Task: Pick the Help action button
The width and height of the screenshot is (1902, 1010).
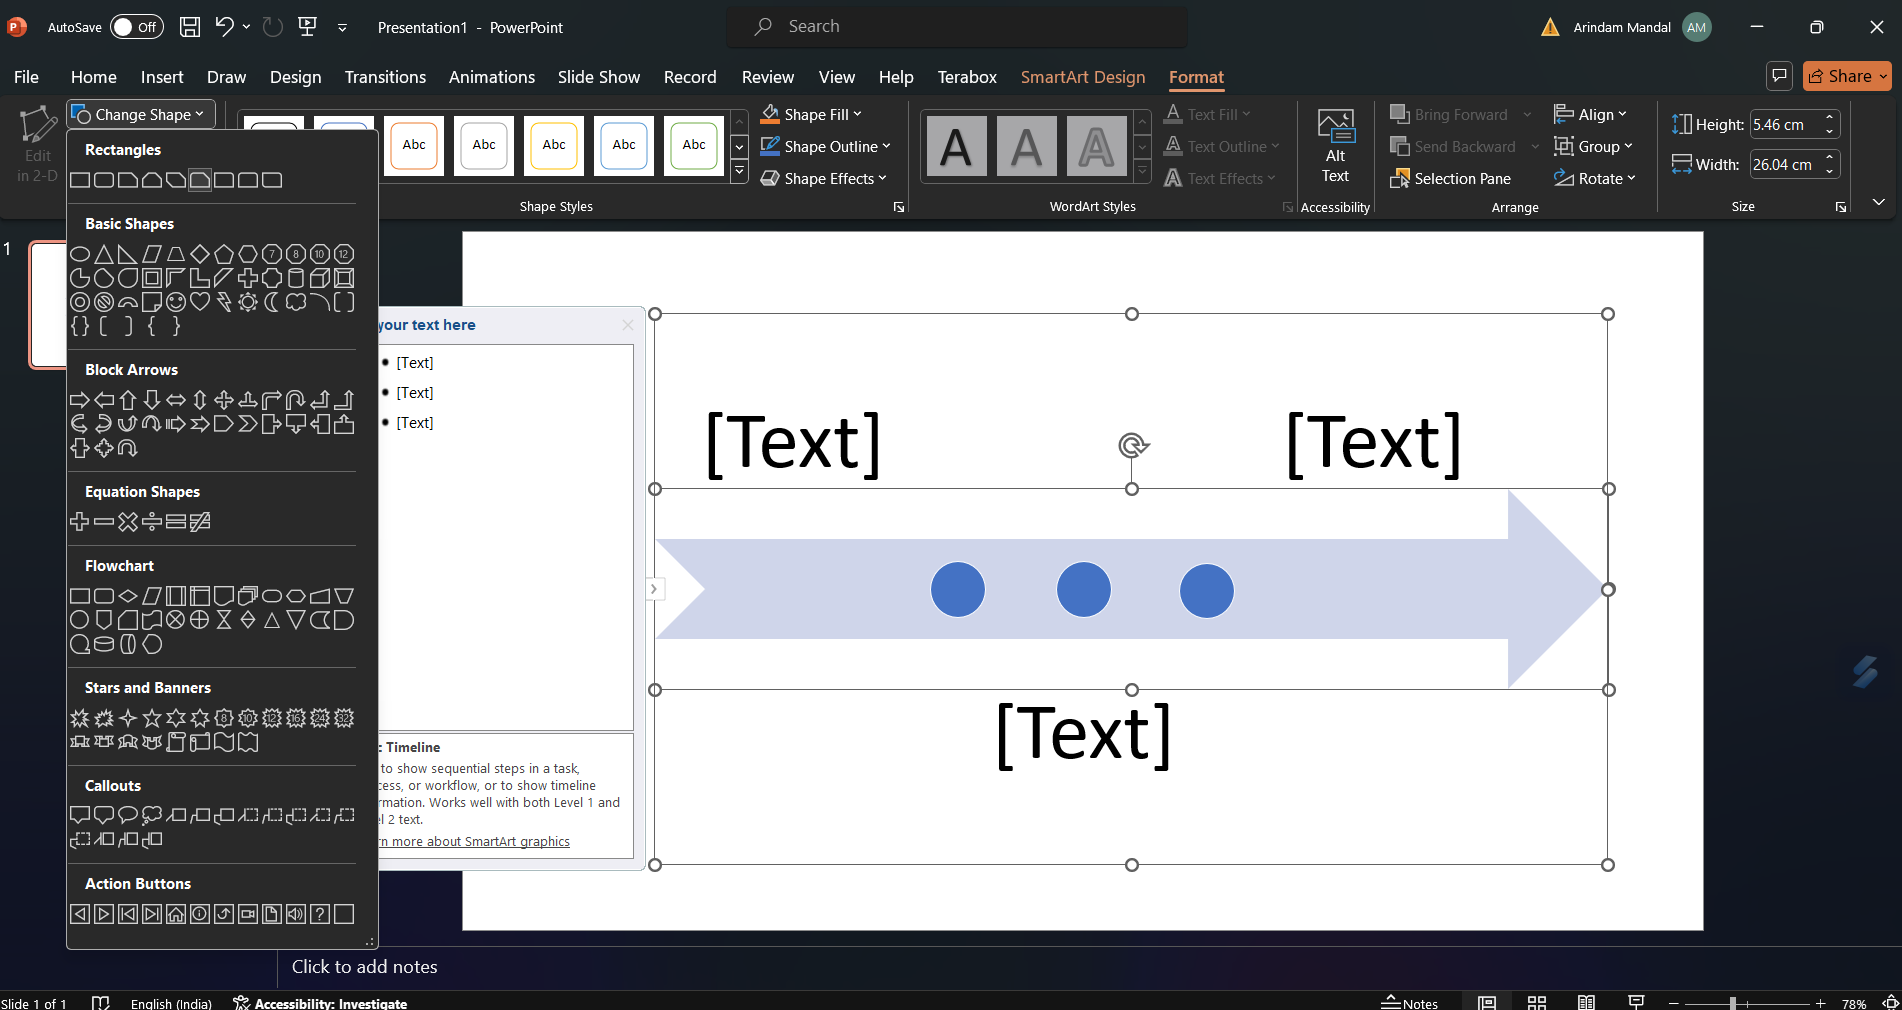Action: click(320, 914)
